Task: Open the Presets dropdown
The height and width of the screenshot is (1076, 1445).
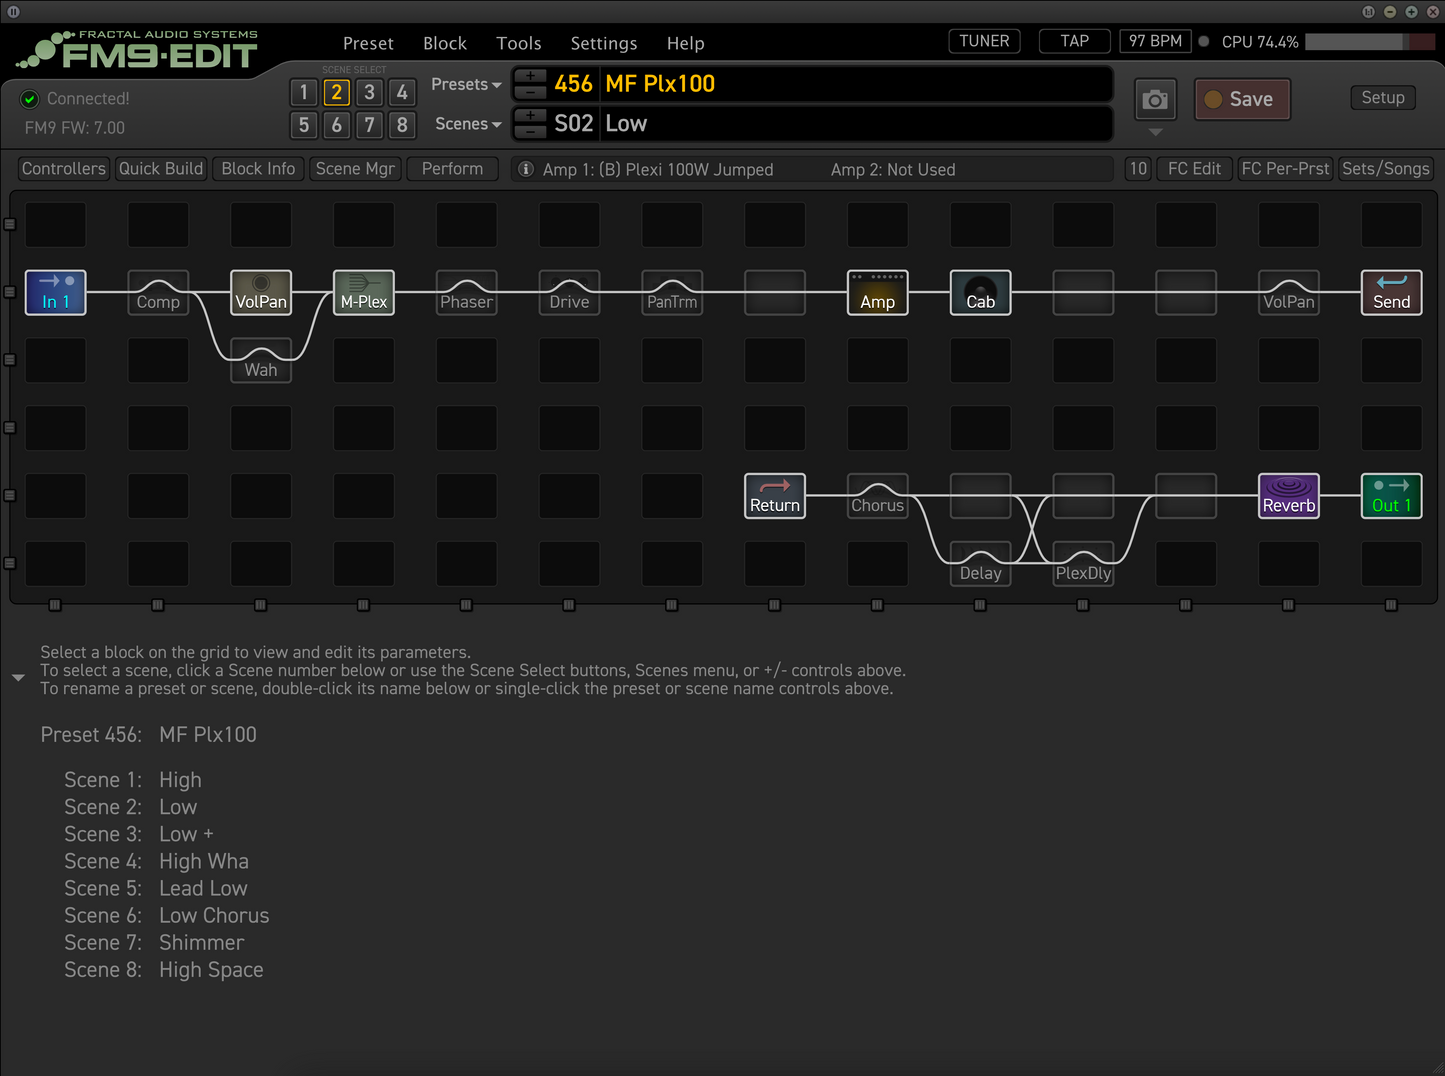Action: pyautogui.click(x=466, y=84)
